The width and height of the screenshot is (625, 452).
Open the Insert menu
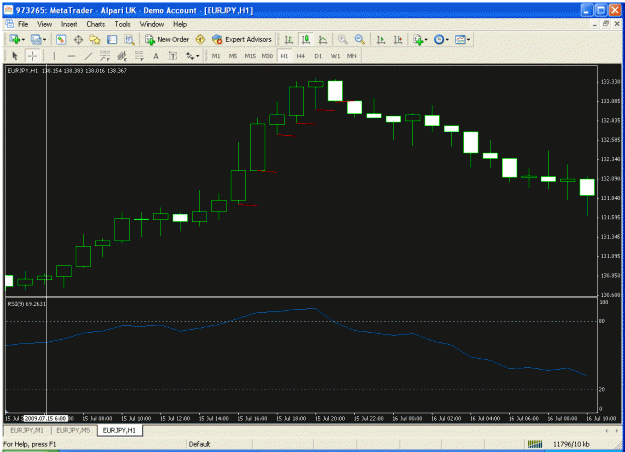point(69,24)
